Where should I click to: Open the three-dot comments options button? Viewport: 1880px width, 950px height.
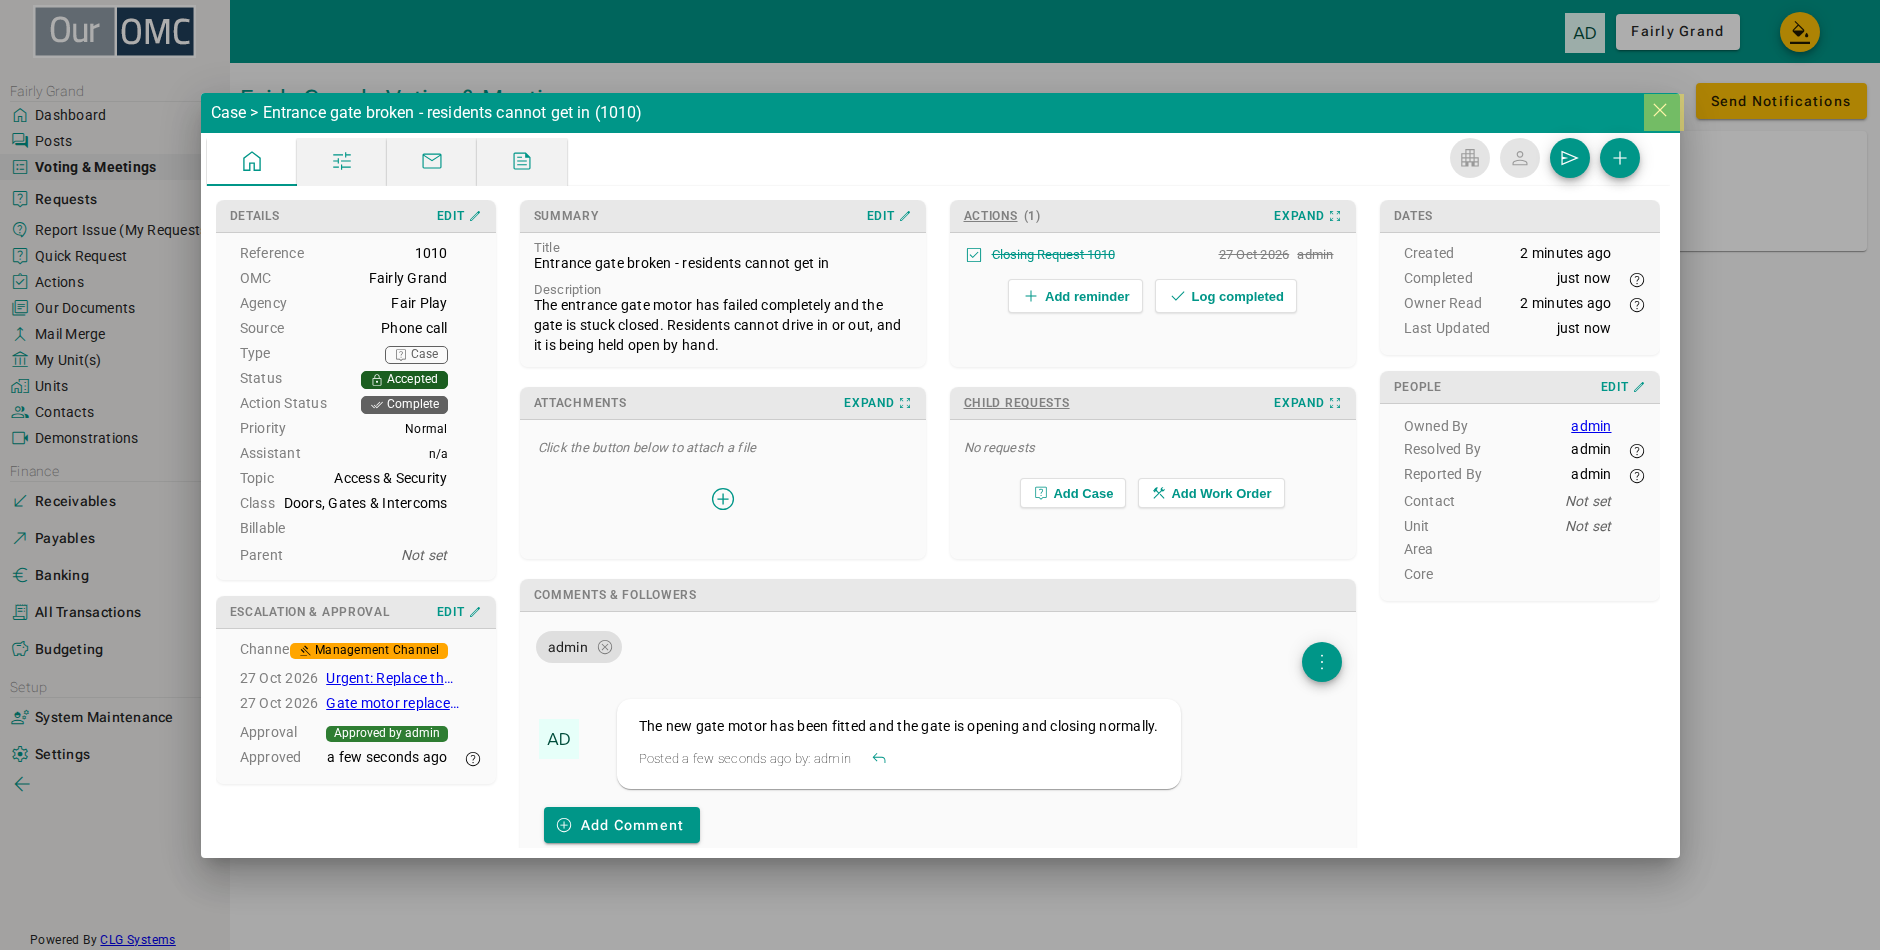[1322, 662]
